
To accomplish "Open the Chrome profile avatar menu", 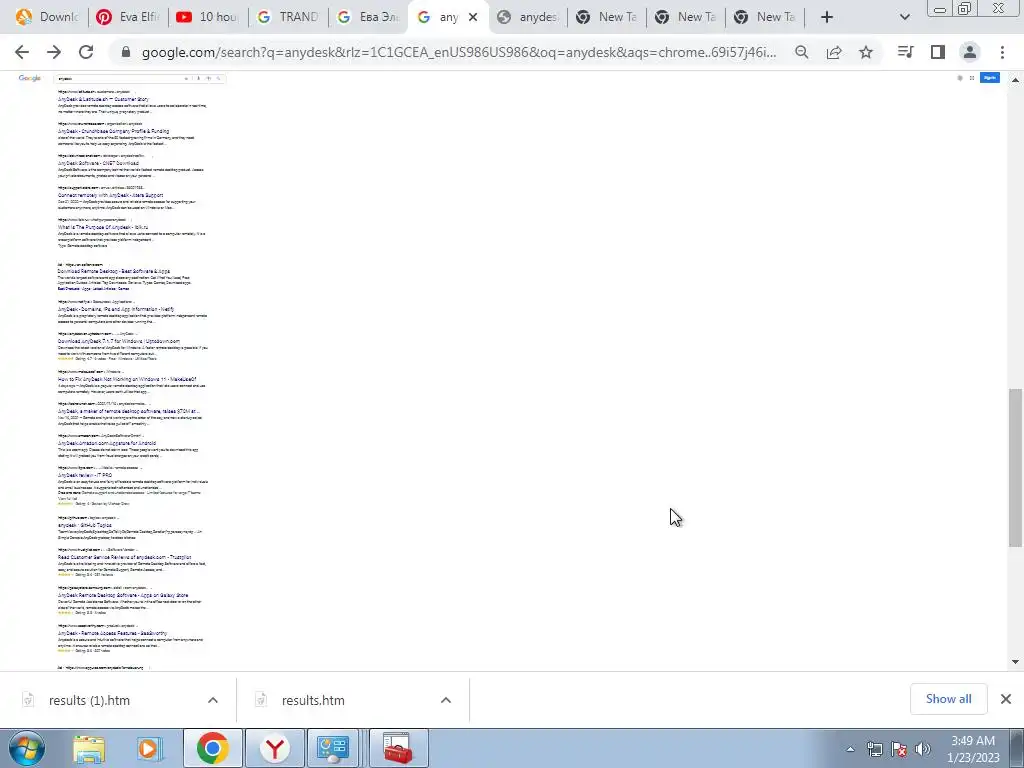I will point(970,52).
